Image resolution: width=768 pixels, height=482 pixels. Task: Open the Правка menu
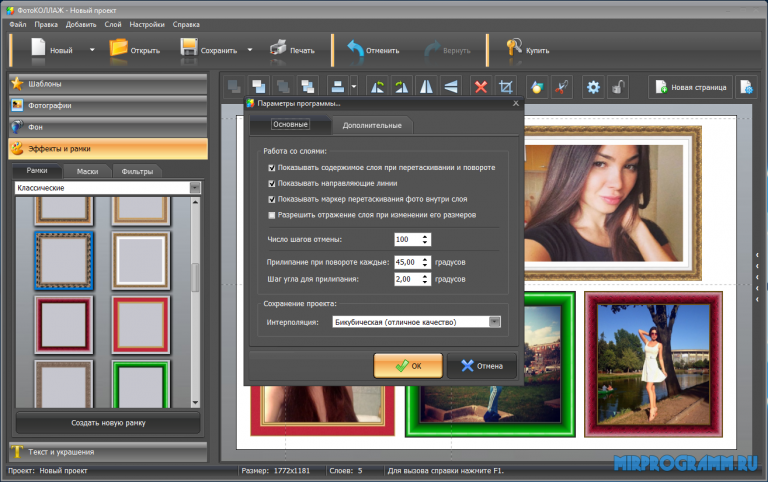[46, 24]
